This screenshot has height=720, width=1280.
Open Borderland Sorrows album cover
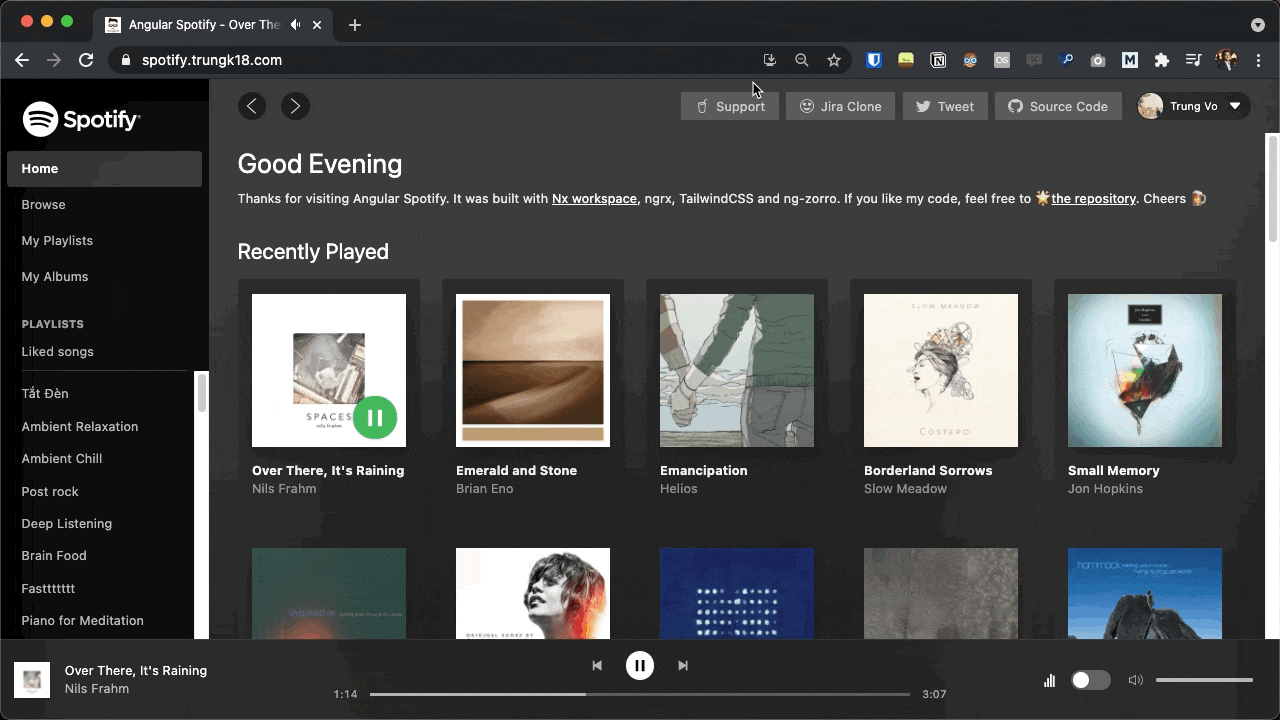(941, 370)
